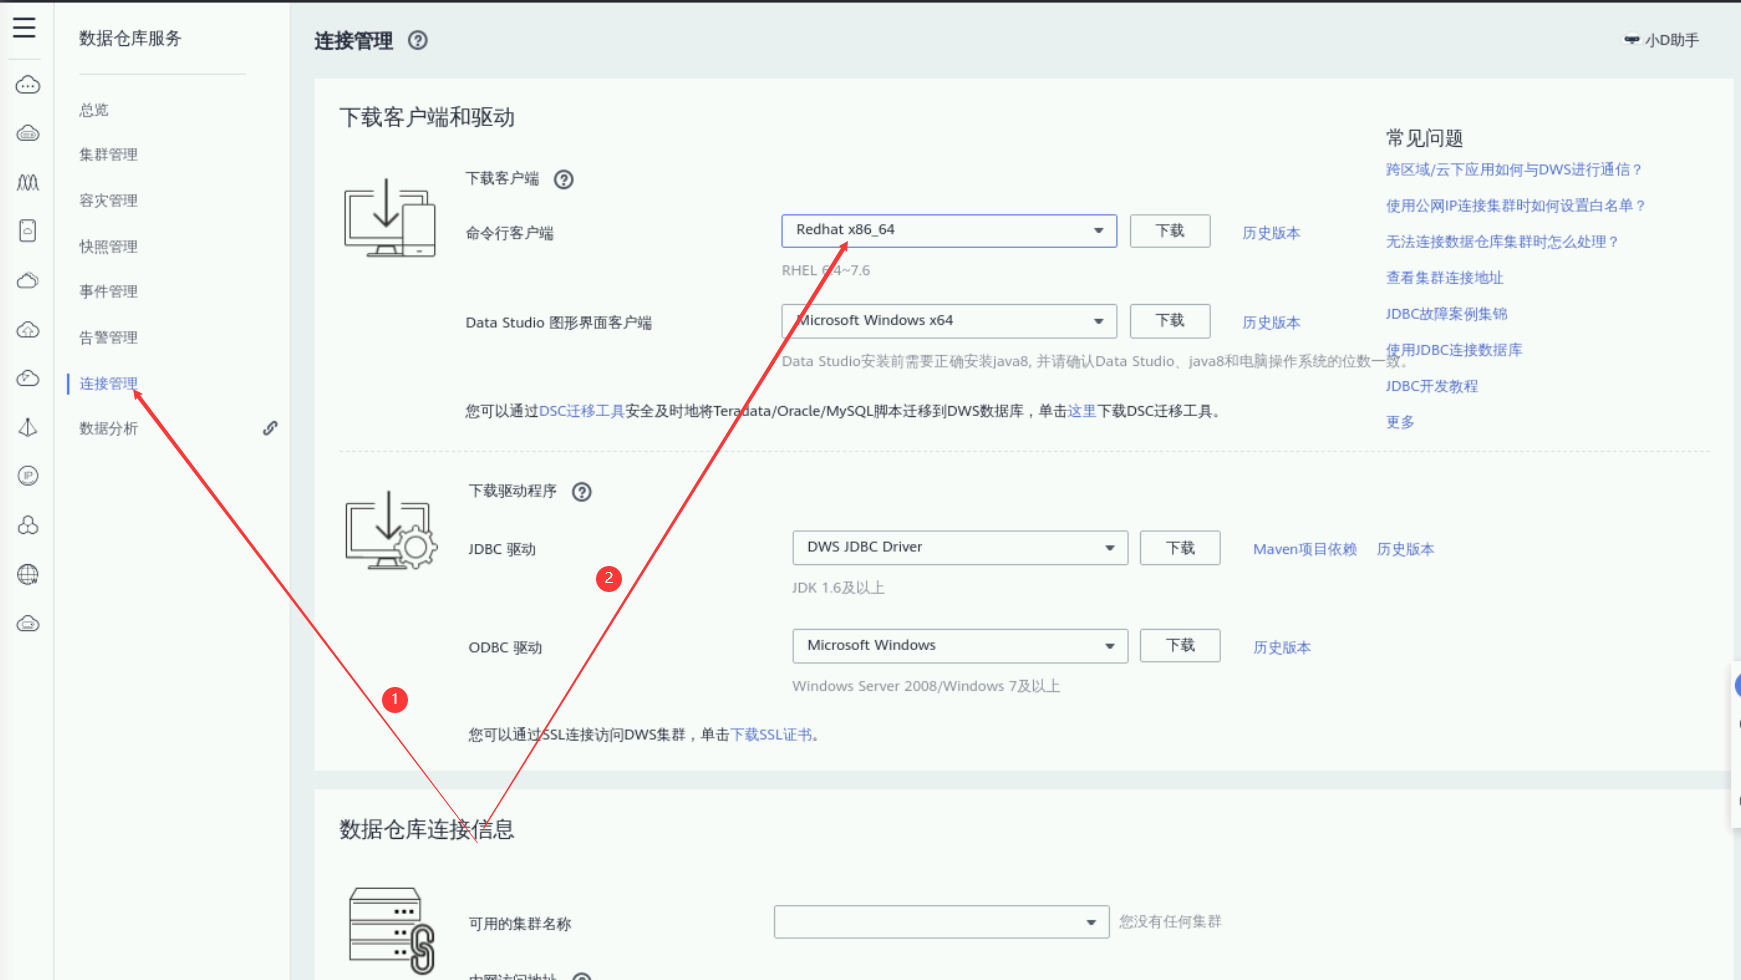The height and width of the screenshot is (980, 1741).
Task: Click 下载 for the JDBC driver
Action: coord(1181,548)
